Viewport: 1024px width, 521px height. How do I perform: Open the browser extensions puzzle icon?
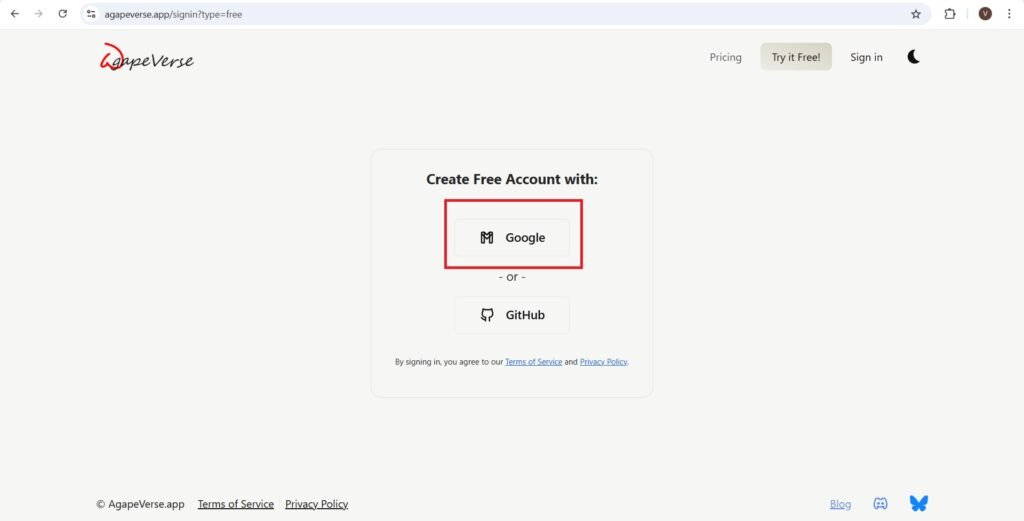coord(950,14)
